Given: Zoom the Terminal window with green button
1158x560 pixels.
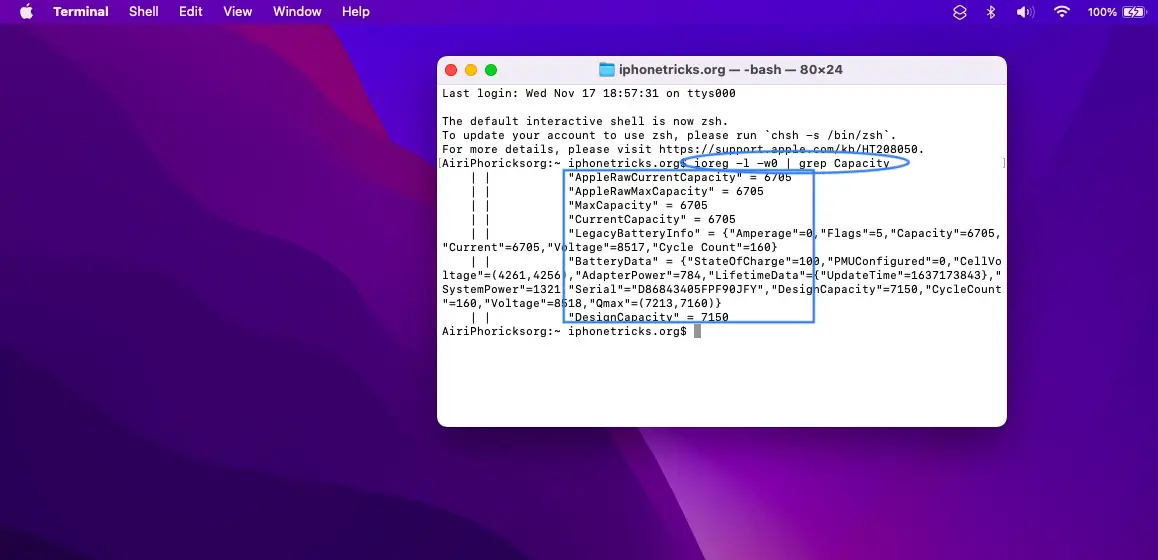Looking at the screenshot, I should point(490,70).
